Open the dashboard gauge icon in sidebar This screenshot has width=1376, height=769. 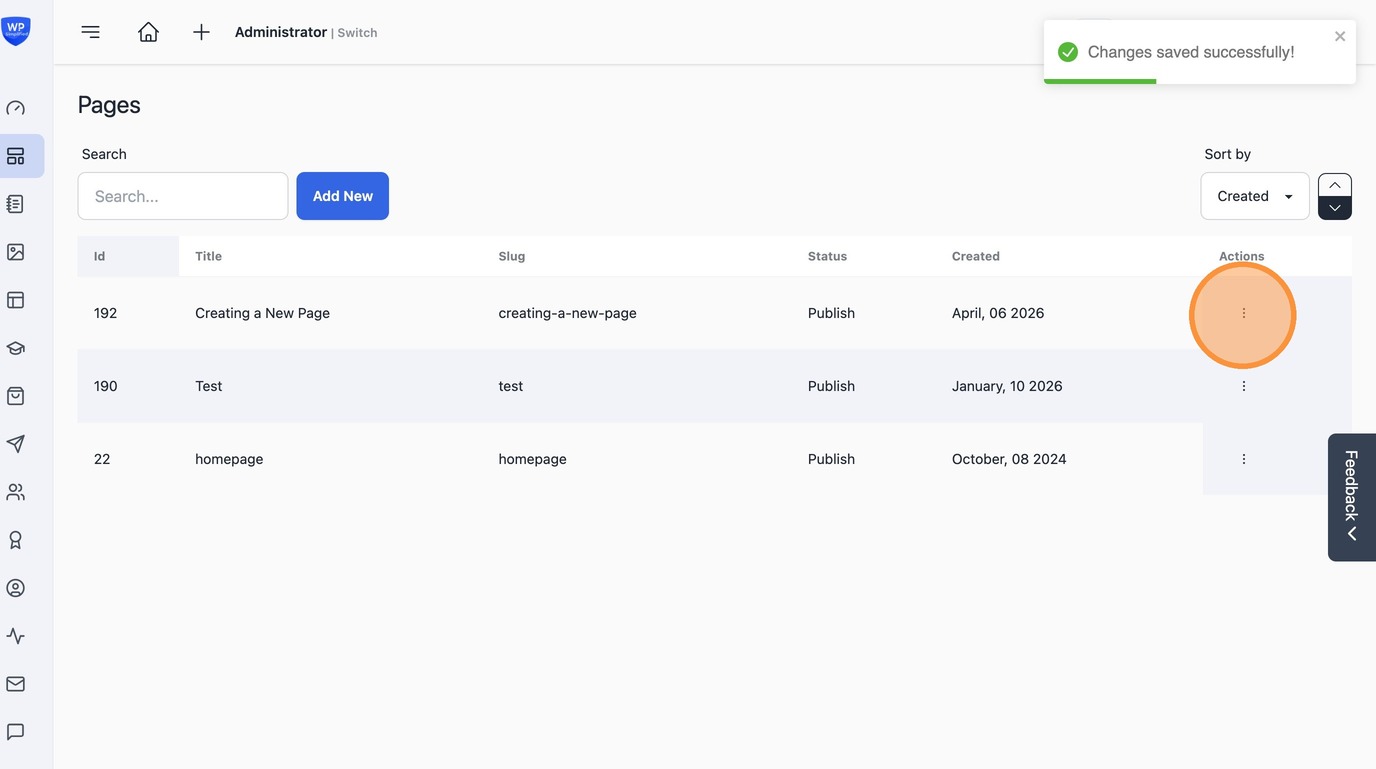[16, 108]
